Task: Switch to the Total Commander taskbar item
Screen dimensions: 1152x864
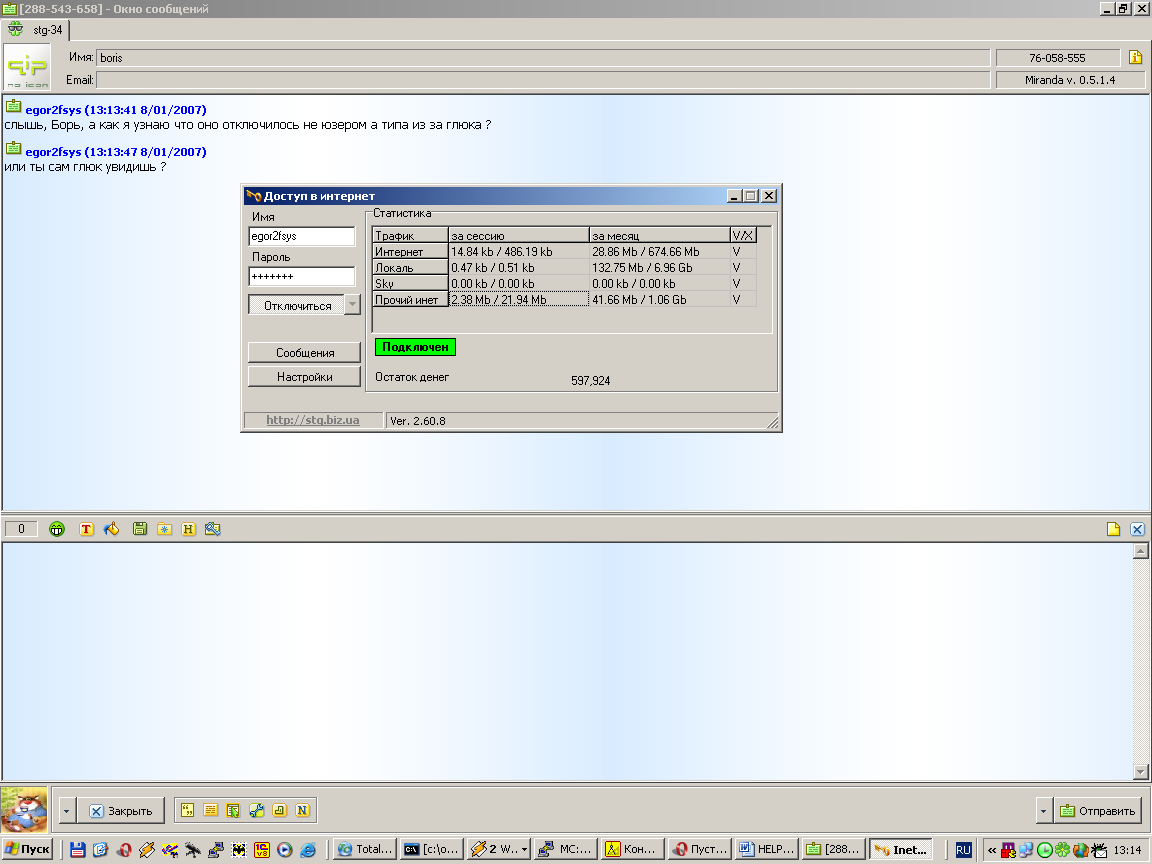Action: click(365, 849)
